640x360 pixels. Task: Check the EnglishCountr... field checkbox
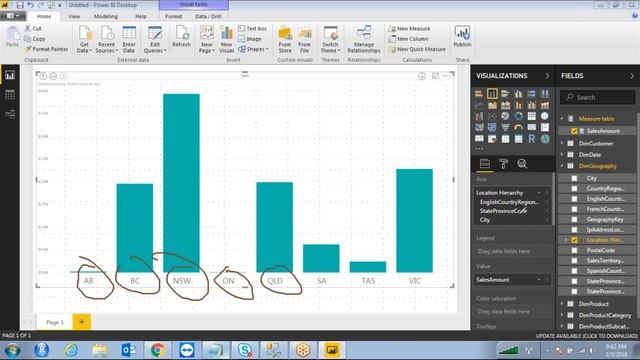[574, 199]
